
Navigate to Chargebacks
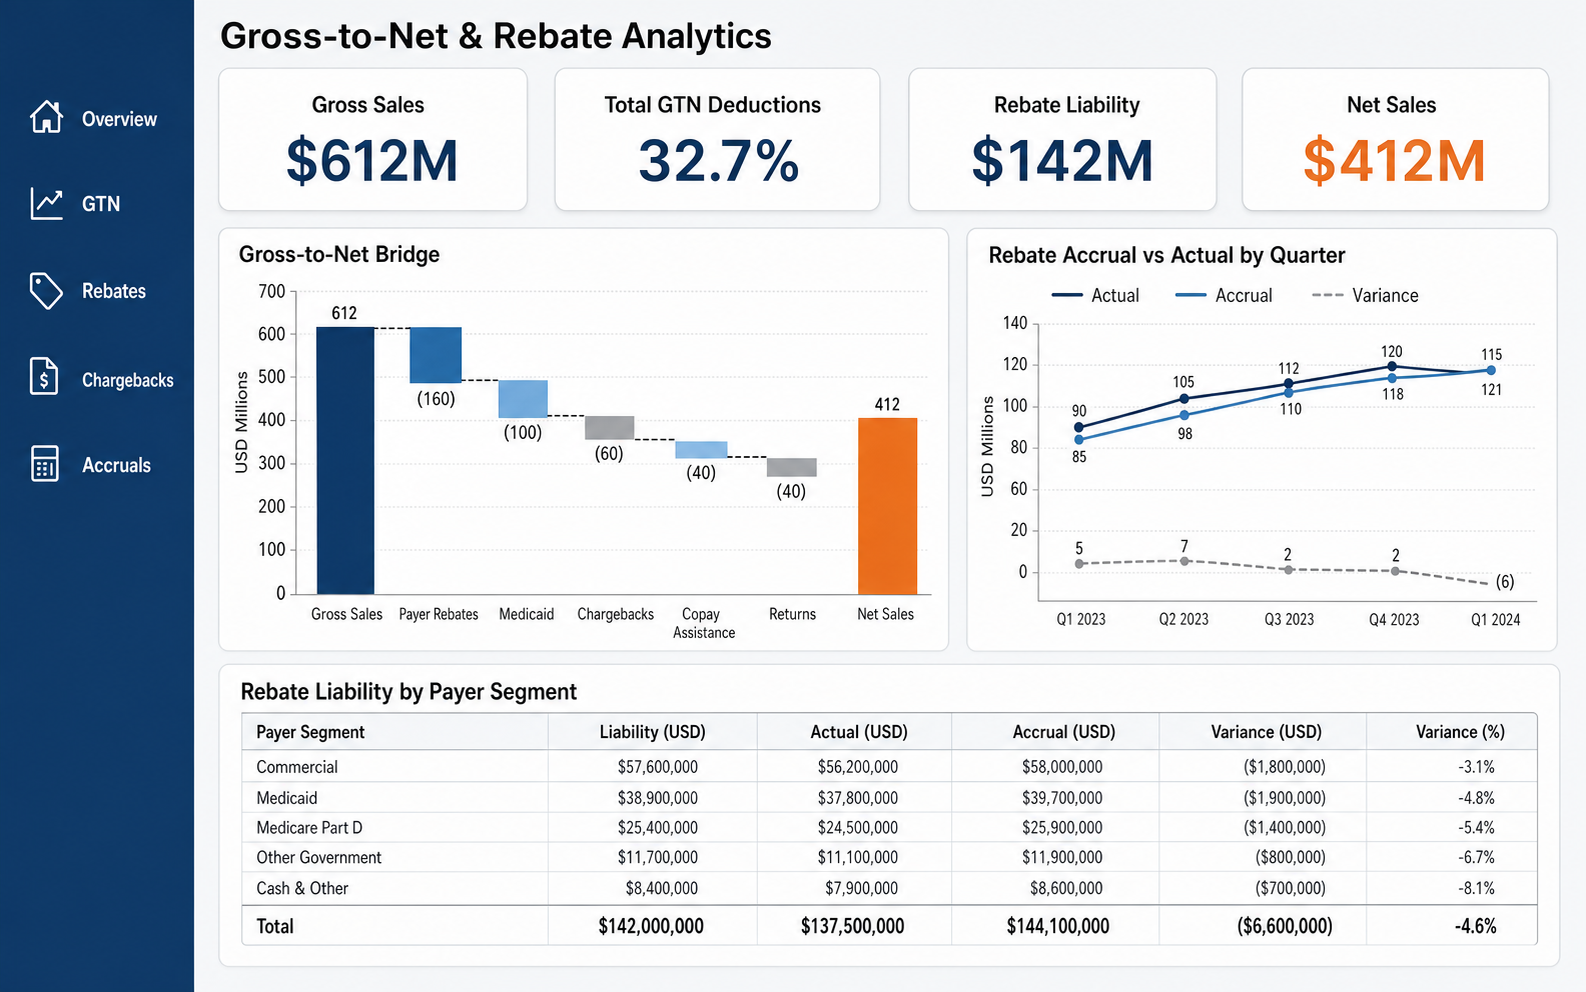(x=128, y=380)
